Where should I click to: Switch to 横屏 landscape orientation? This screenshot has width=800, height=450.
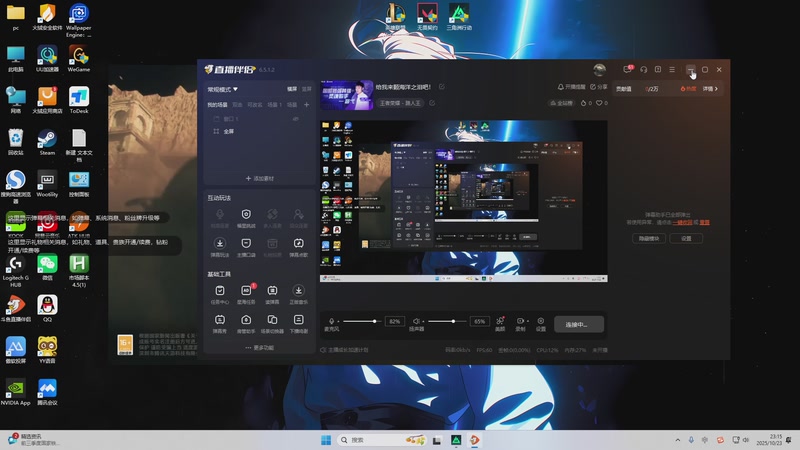[292, 89]
